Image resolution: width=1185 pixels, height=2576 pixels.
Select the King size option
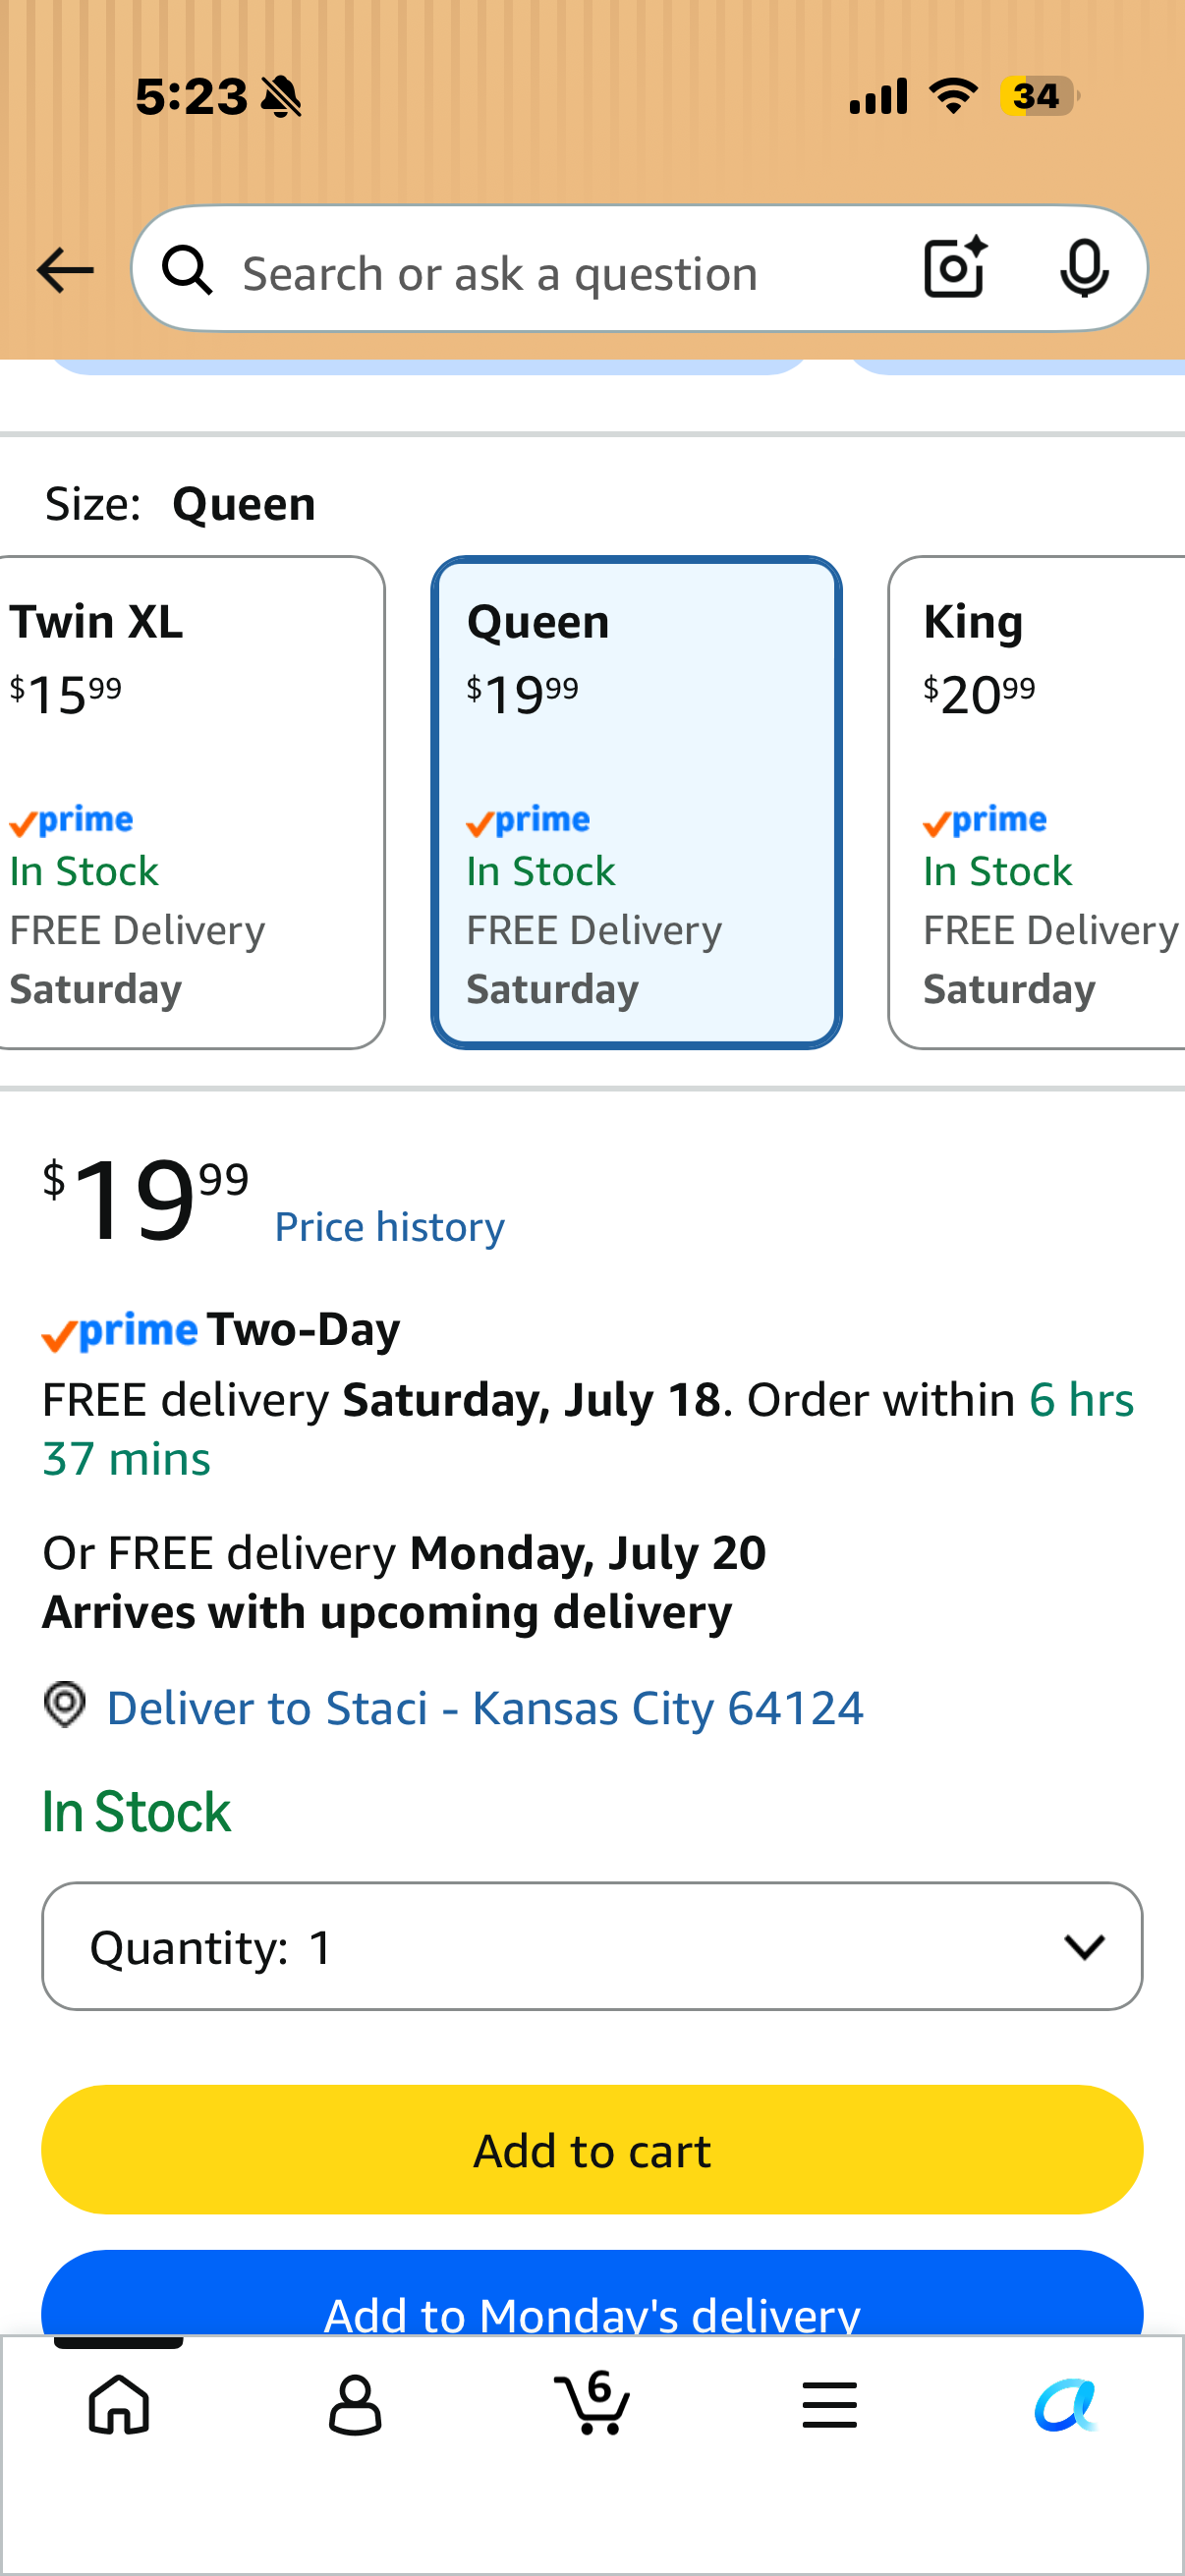[1037, 802]
